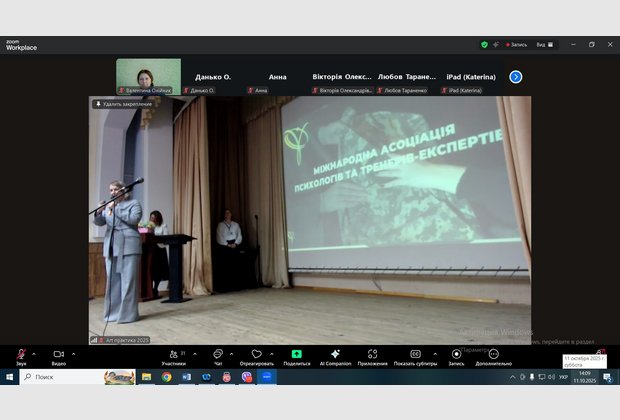Toggle Показать субтитры captions
Screen dimensions: 620x420
pyautogui.click(x=414, y=355)
